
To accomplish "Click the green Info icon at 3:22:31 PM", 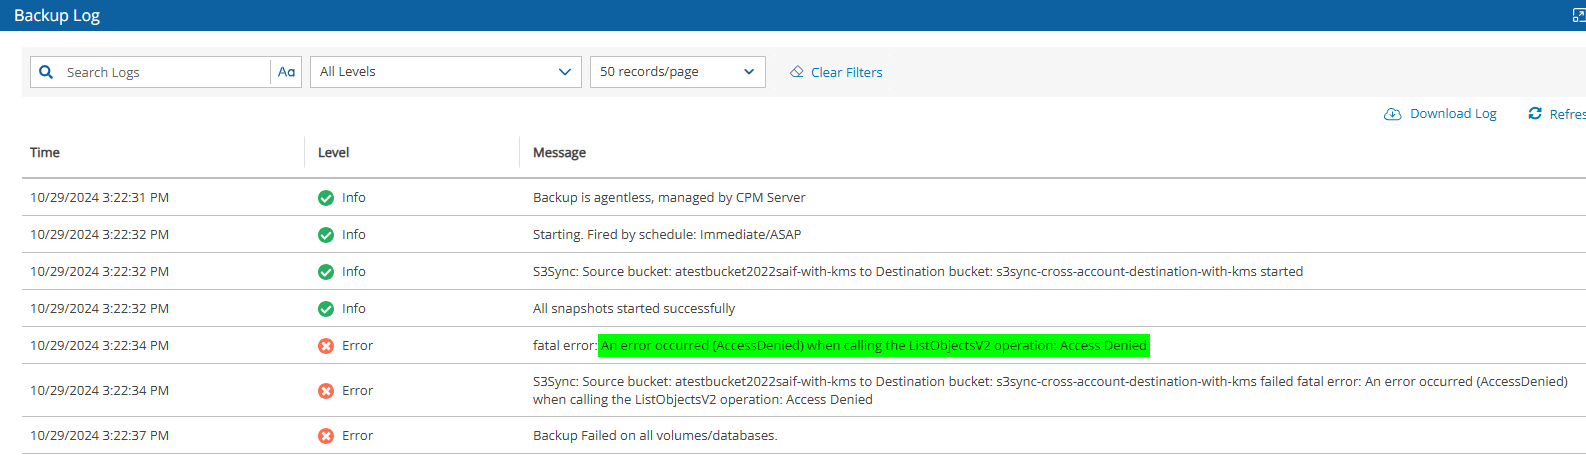I will [x=326, y=198].
